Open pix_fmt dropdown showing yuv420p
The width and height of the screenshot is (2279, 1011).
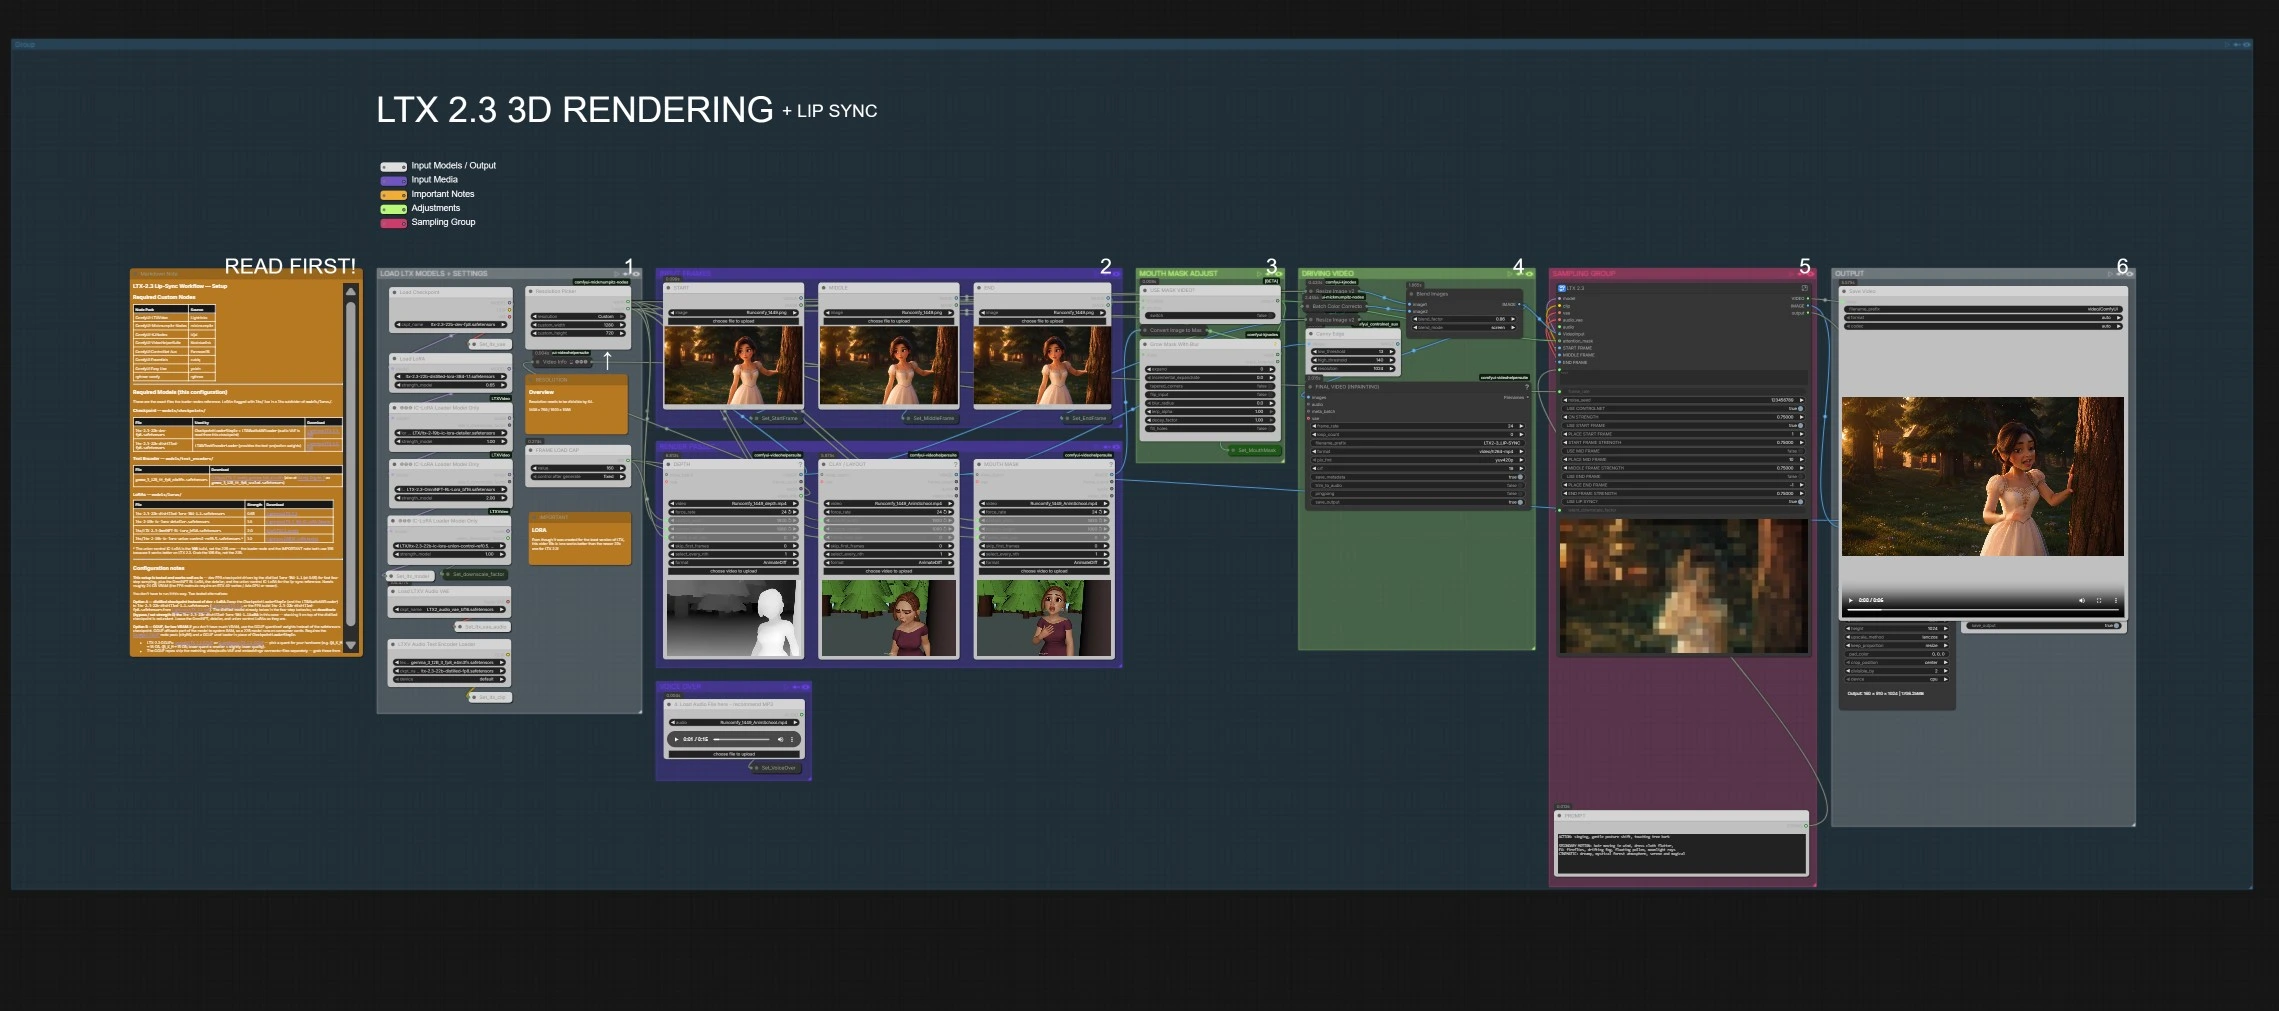point(1418,460)
